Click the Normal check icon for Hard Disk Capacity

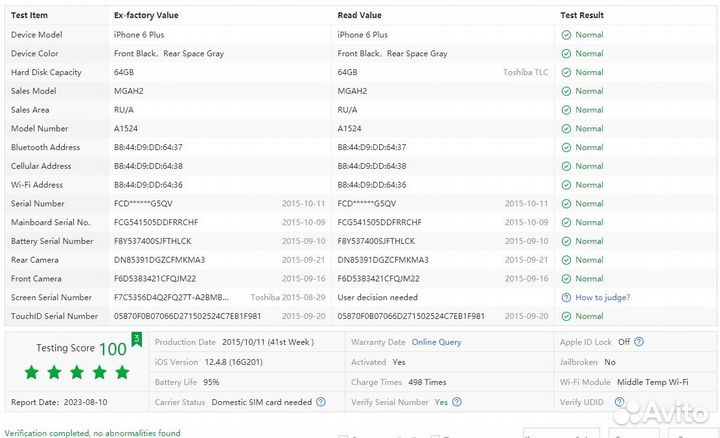tap(566, 73)
